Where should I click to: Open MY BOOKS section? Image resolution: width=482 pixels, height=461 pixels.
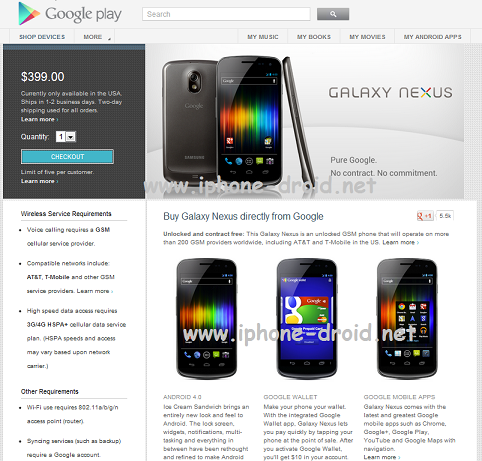[x=314, y=37]
